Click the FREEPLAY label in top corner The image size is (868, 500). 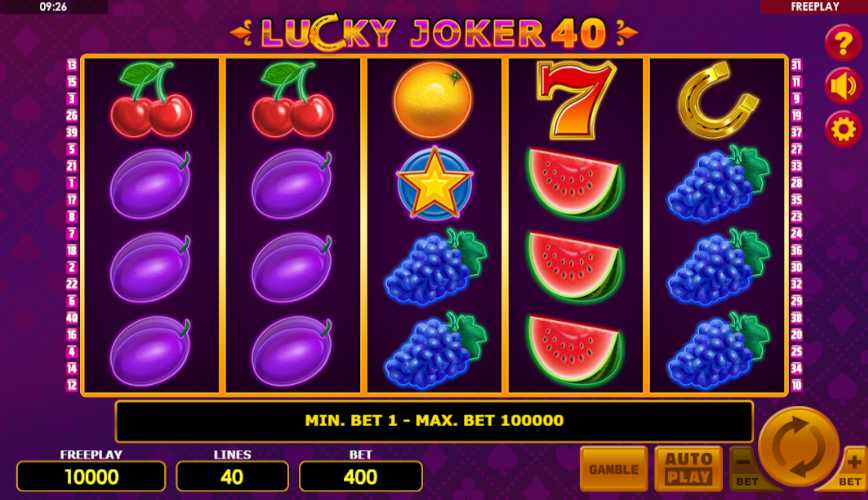[814, 7]
